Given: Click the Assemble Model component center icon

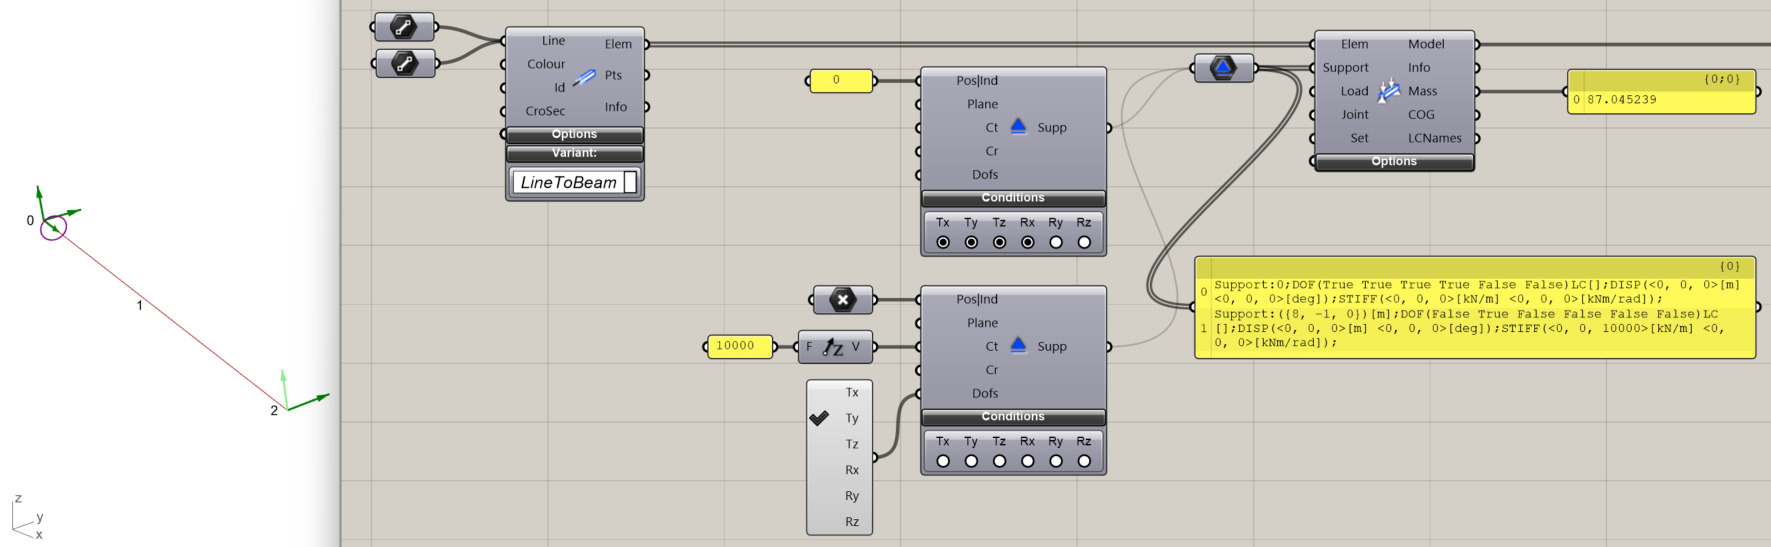Looking at the screenshot, I should [x=1389, y=91].
